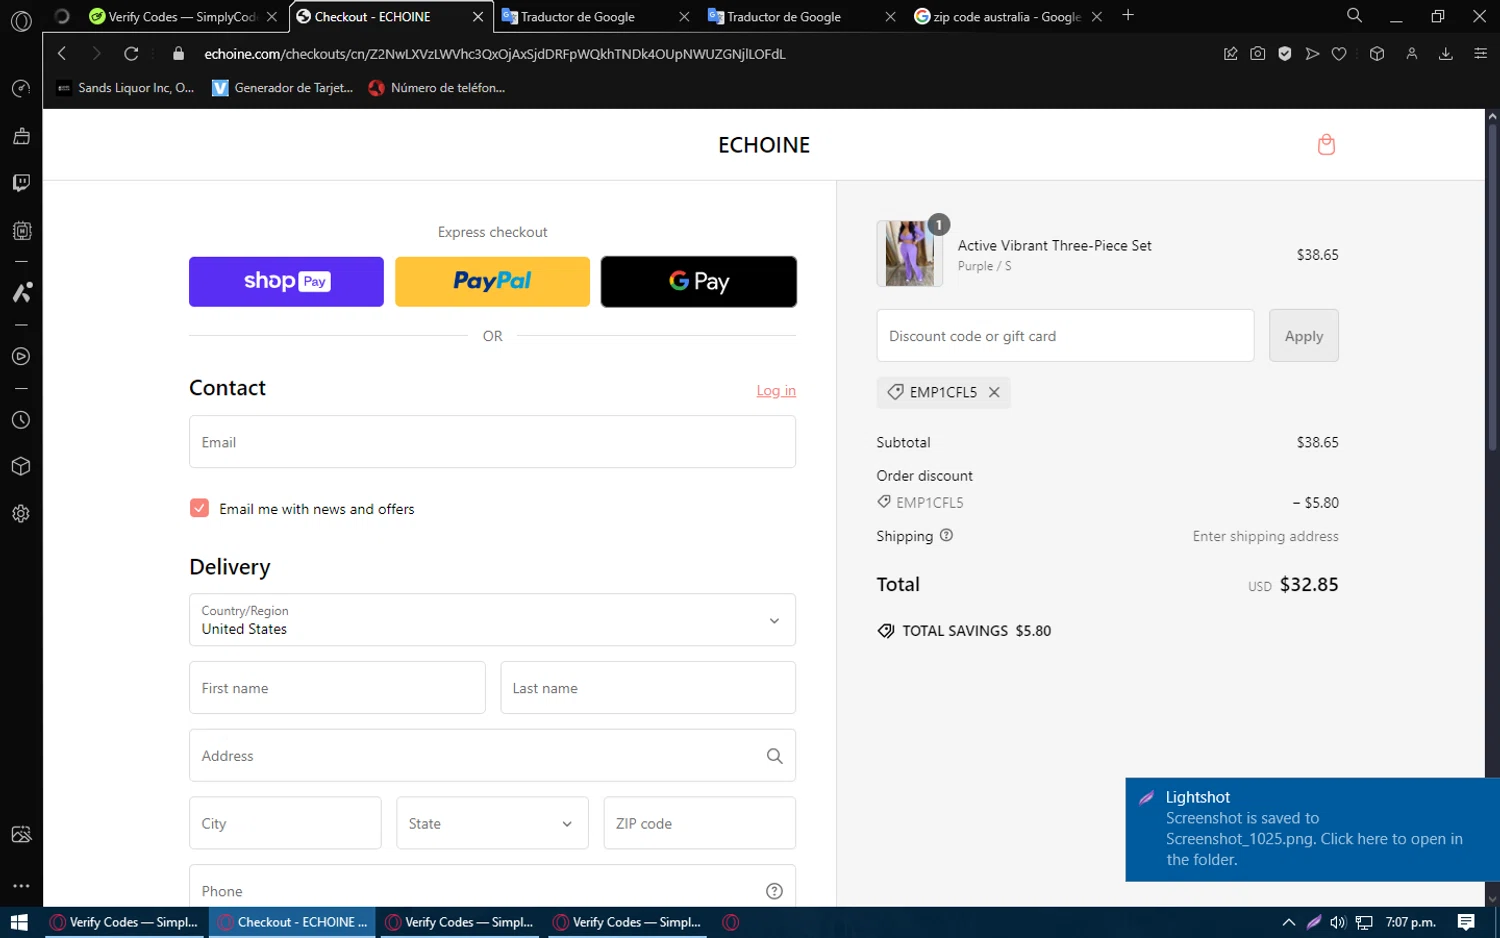This screenshot has height=938, width=1500.
Task: Open the Windows notification center
Action: pos(1466,922)
